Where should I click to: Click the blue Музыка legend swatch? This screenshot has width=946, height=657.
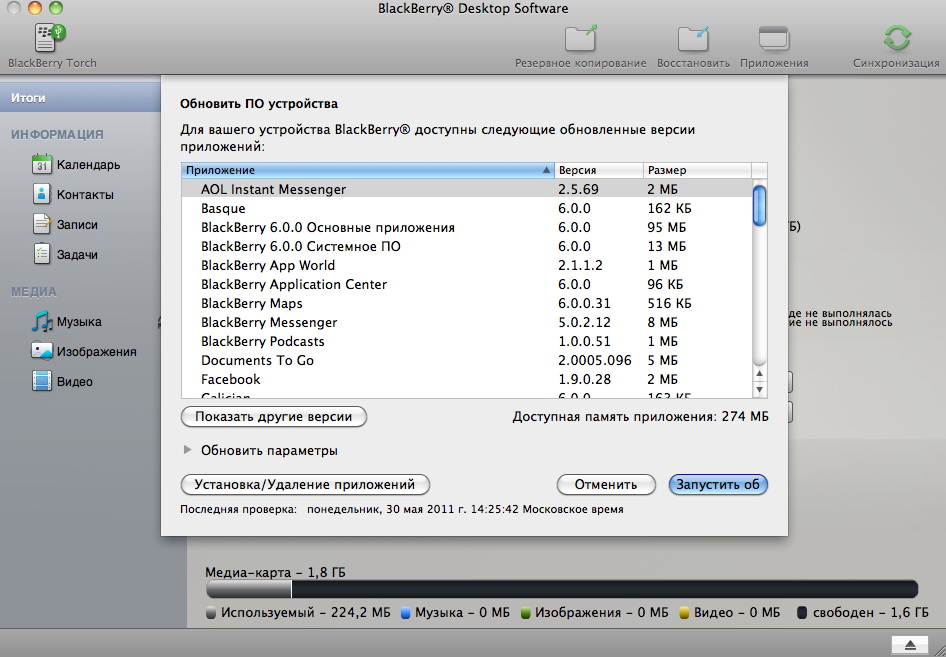405,613
